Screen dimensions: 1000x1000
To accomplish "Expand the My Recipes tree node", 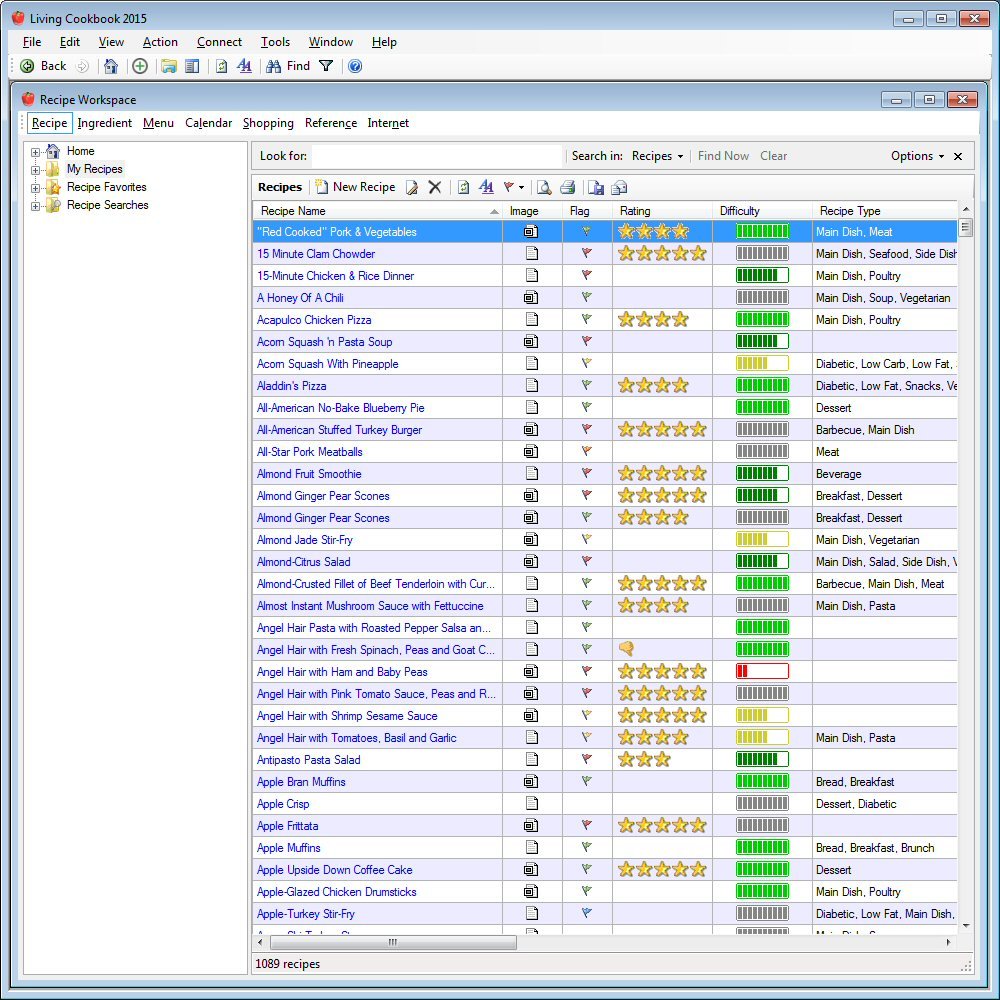I will pos(36,170).
